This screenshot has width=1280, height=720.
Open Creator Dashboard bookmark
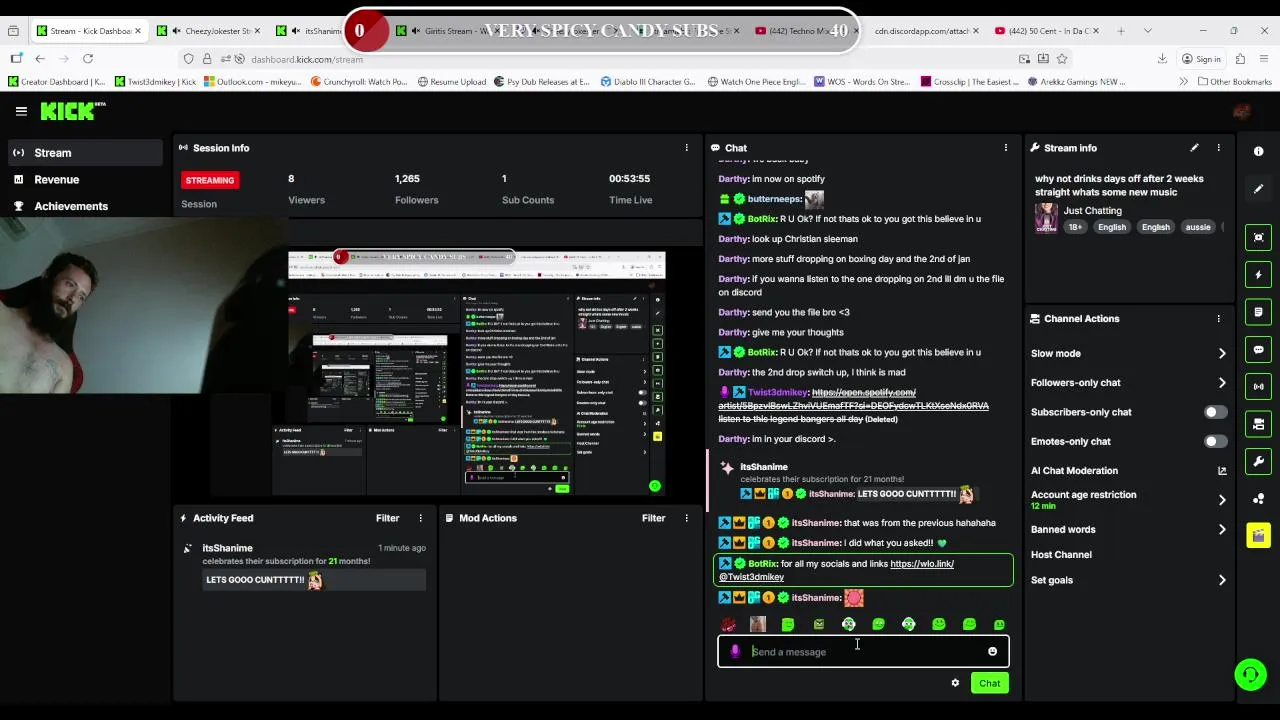[56, 82]
